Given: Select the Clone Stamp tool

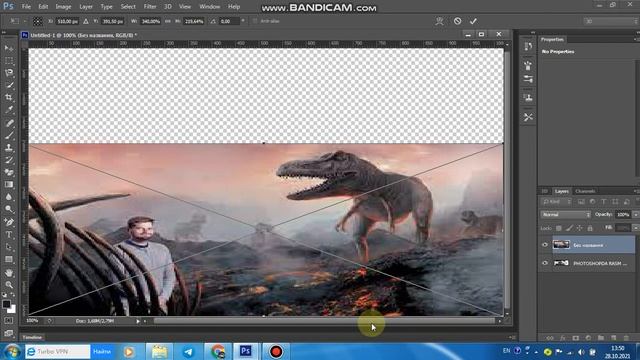Looking at the screenshot, I should point(9,148).
